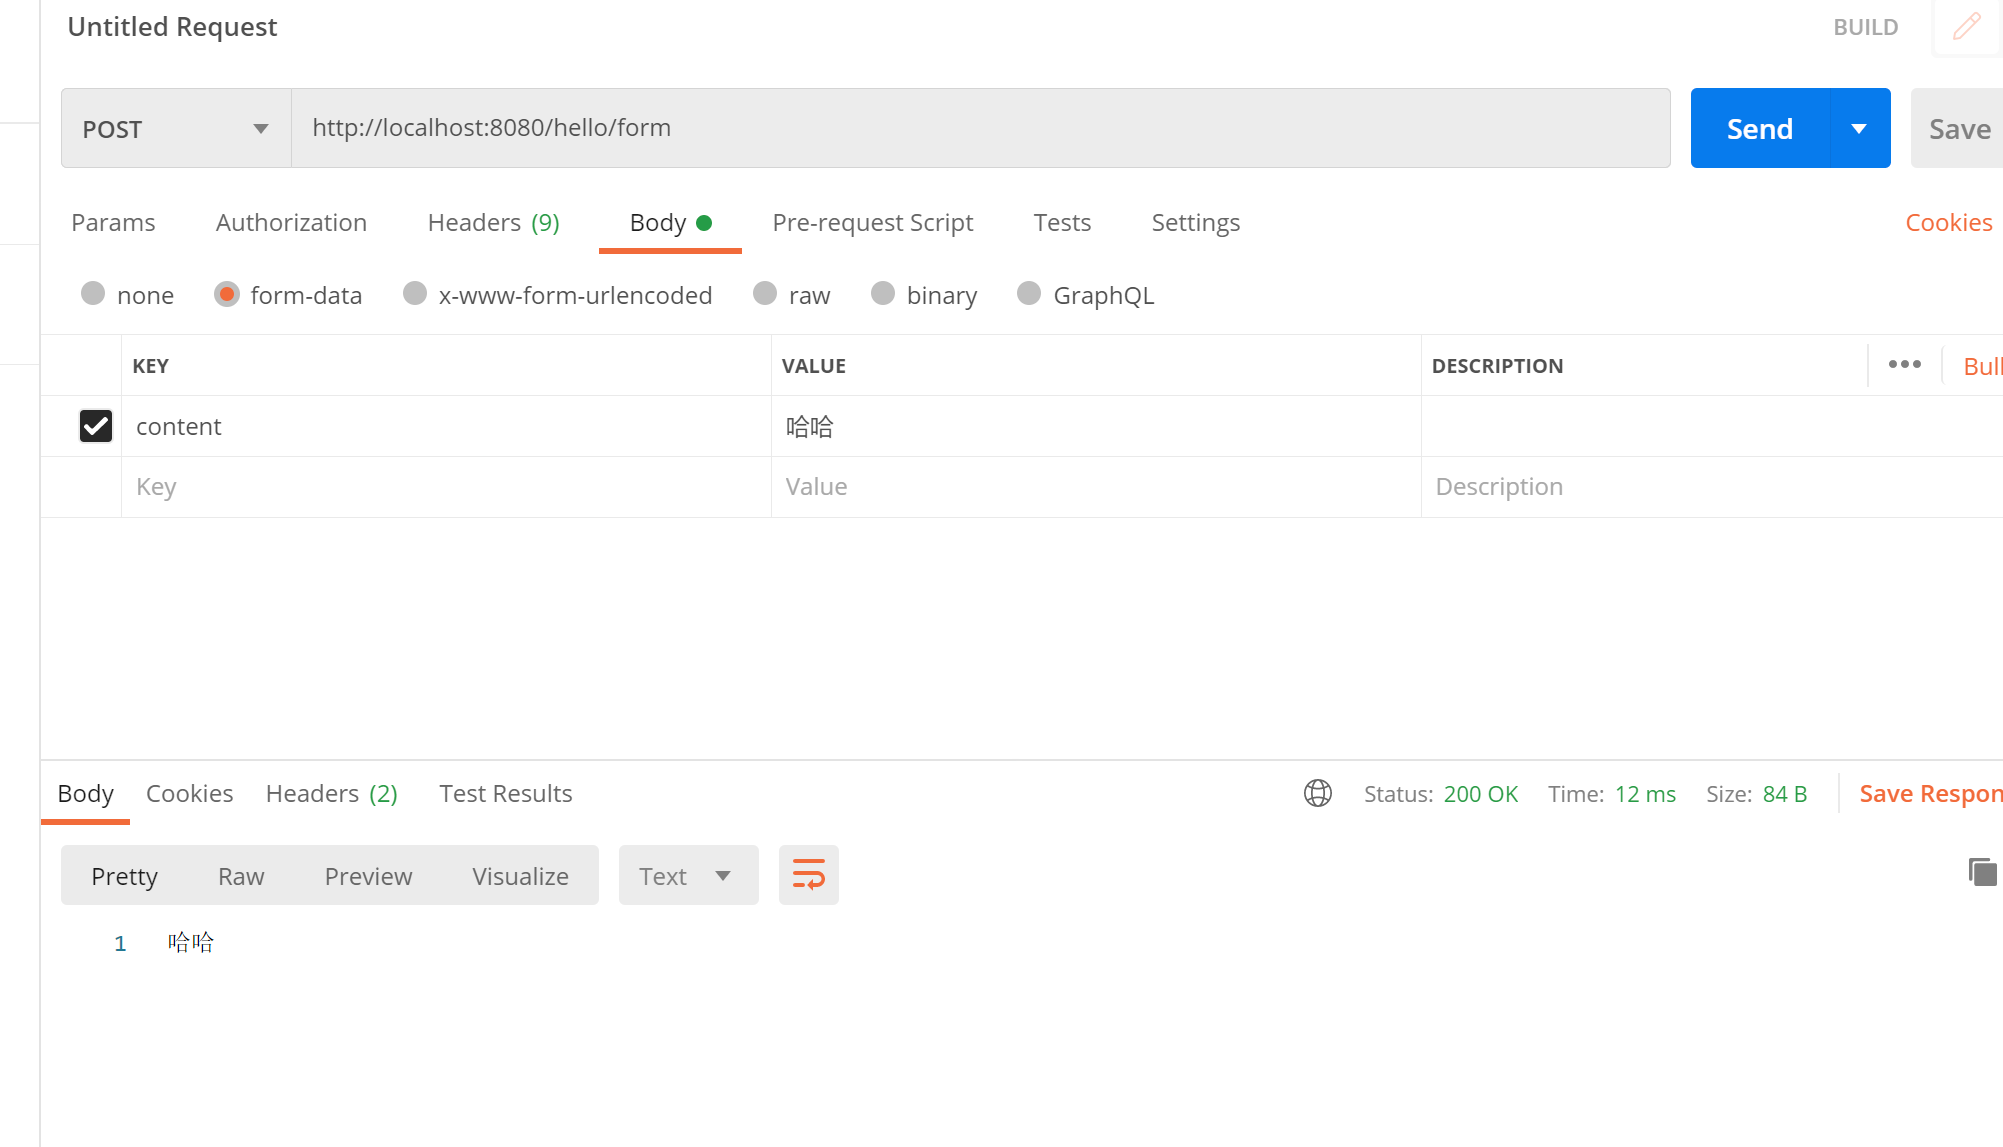Open the Text response format dropdown
Screen dimensions: 2003x1147
point(688,875)
